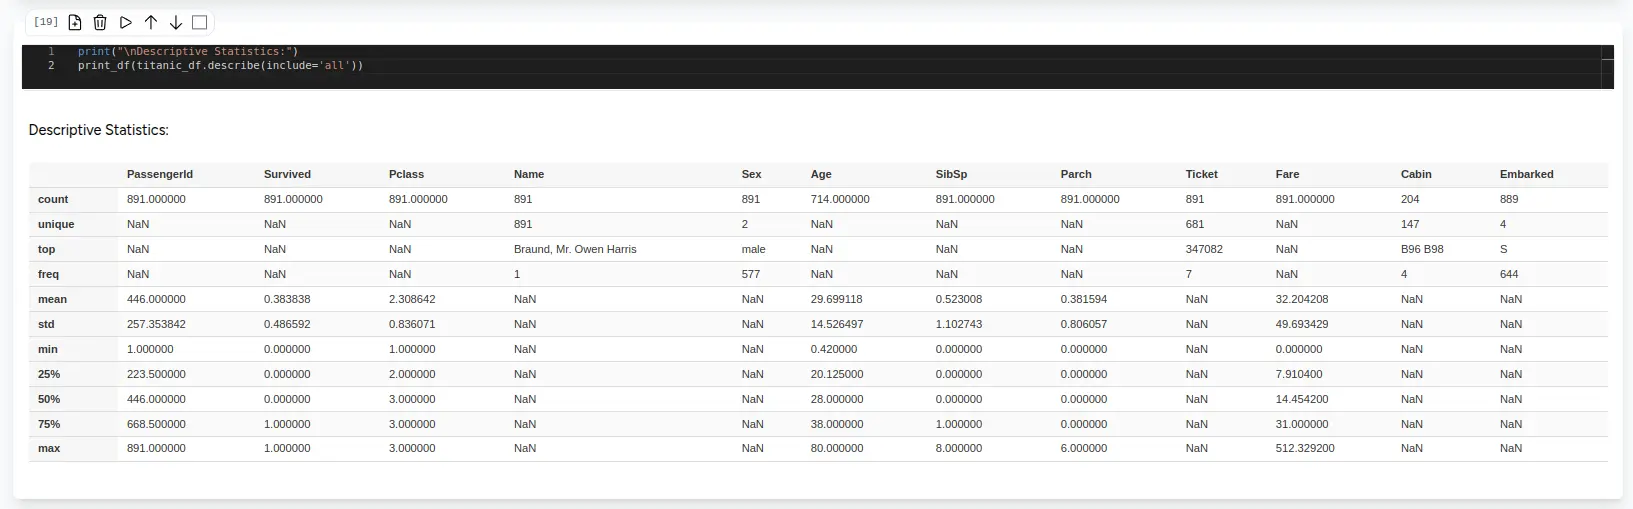Click the Age std value 14.526497
1633x509 pixels.
point(837,324)
